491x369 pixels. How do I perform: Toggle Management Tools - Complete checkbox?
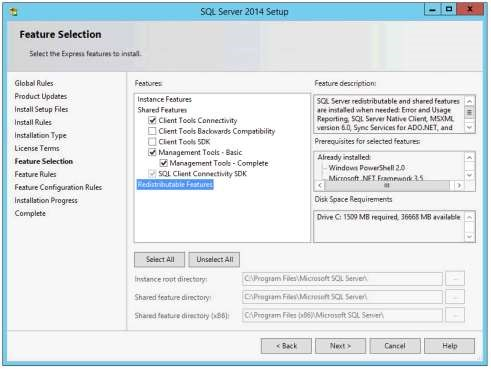tap(164, 163)
